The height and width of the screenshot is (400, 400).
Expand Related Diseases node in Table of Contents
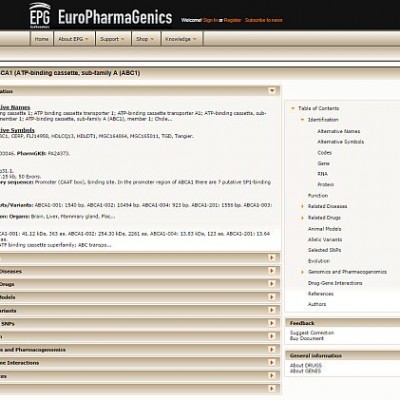[303, 206]
